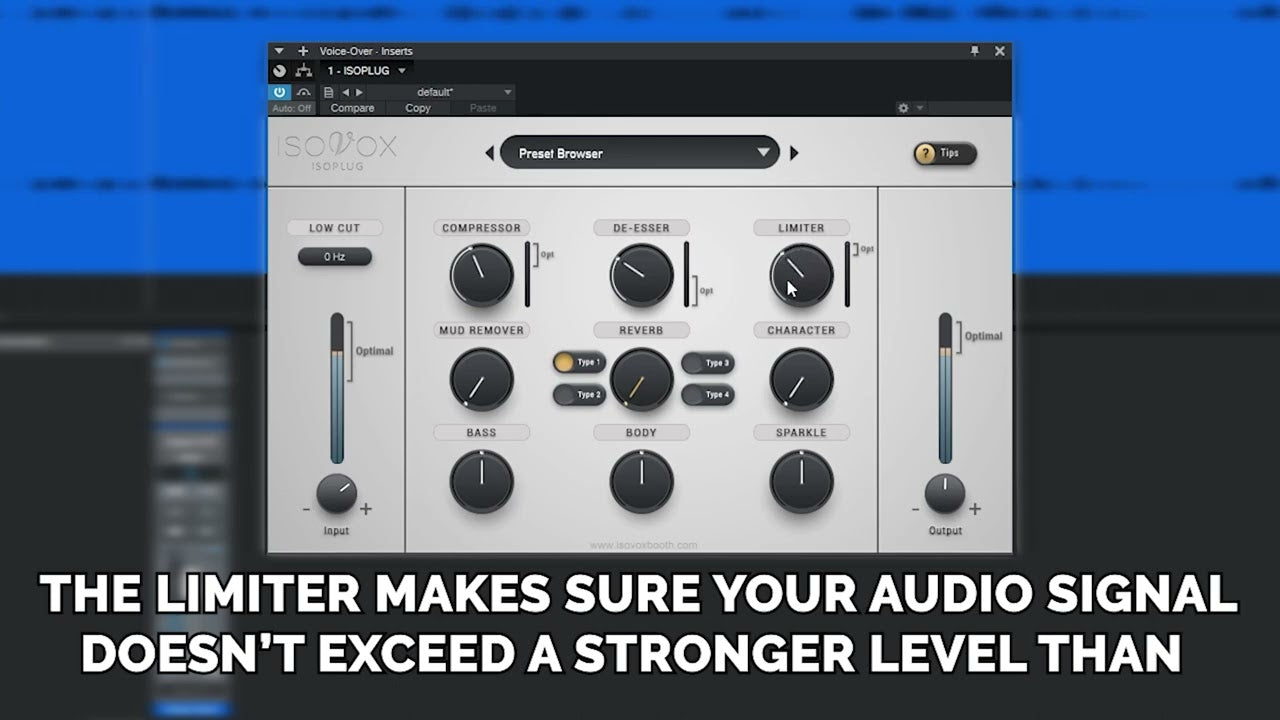
Task: Click the 0 Hz low cut field
Action: pyautogui.click(x=335, y=257)
